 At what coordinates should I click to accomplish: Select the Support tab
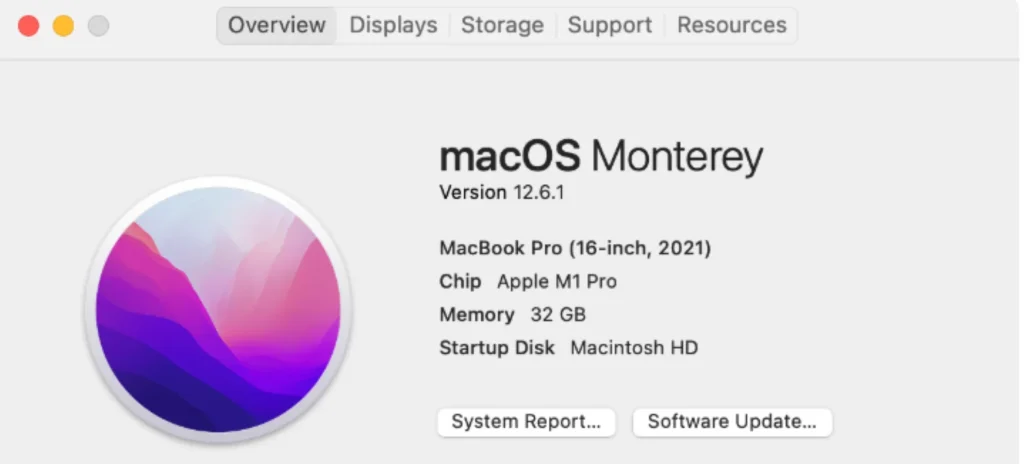tap(609, 26)
